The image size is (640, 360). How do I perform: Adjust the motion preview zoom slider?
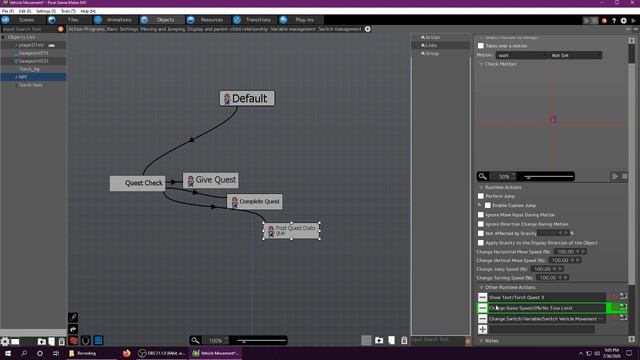click(549, 177)
